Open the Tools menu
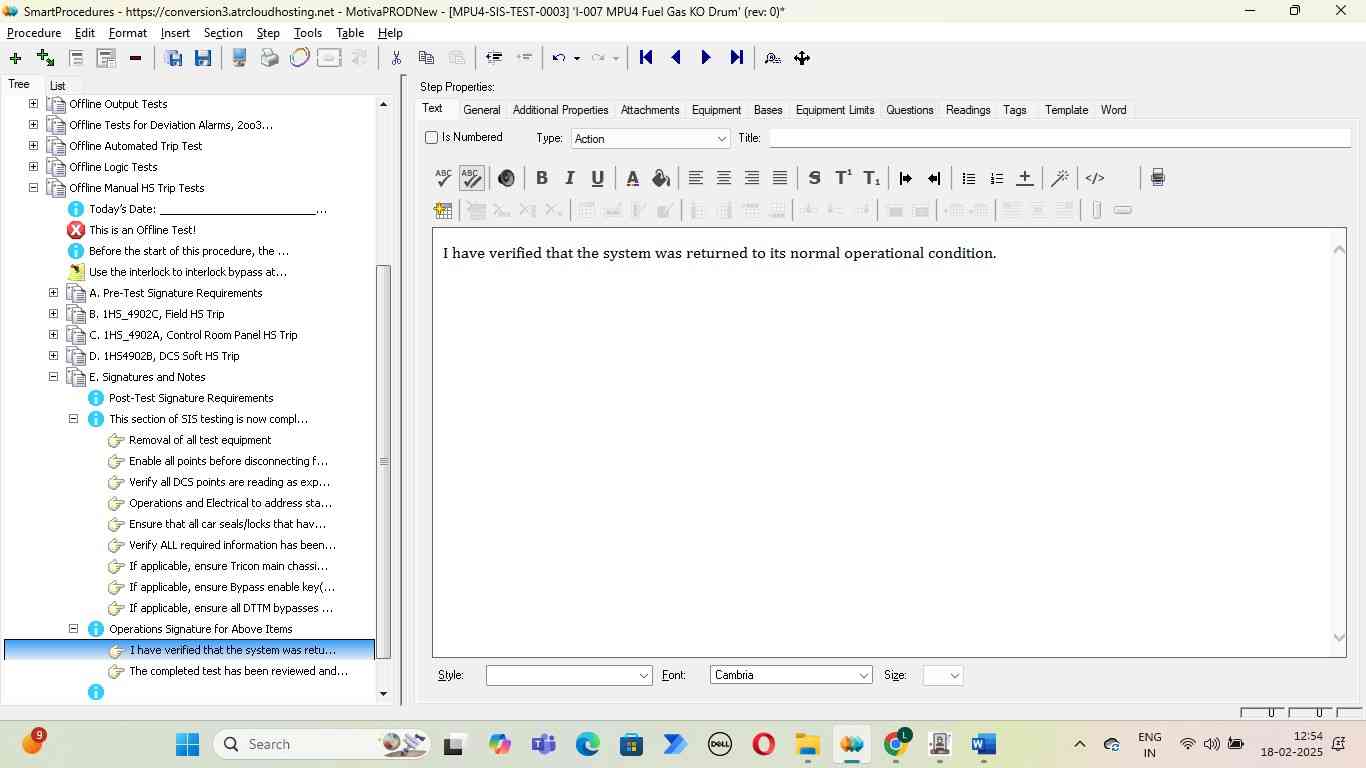Viewport: 1366px width, 768px height. [307, 33]
